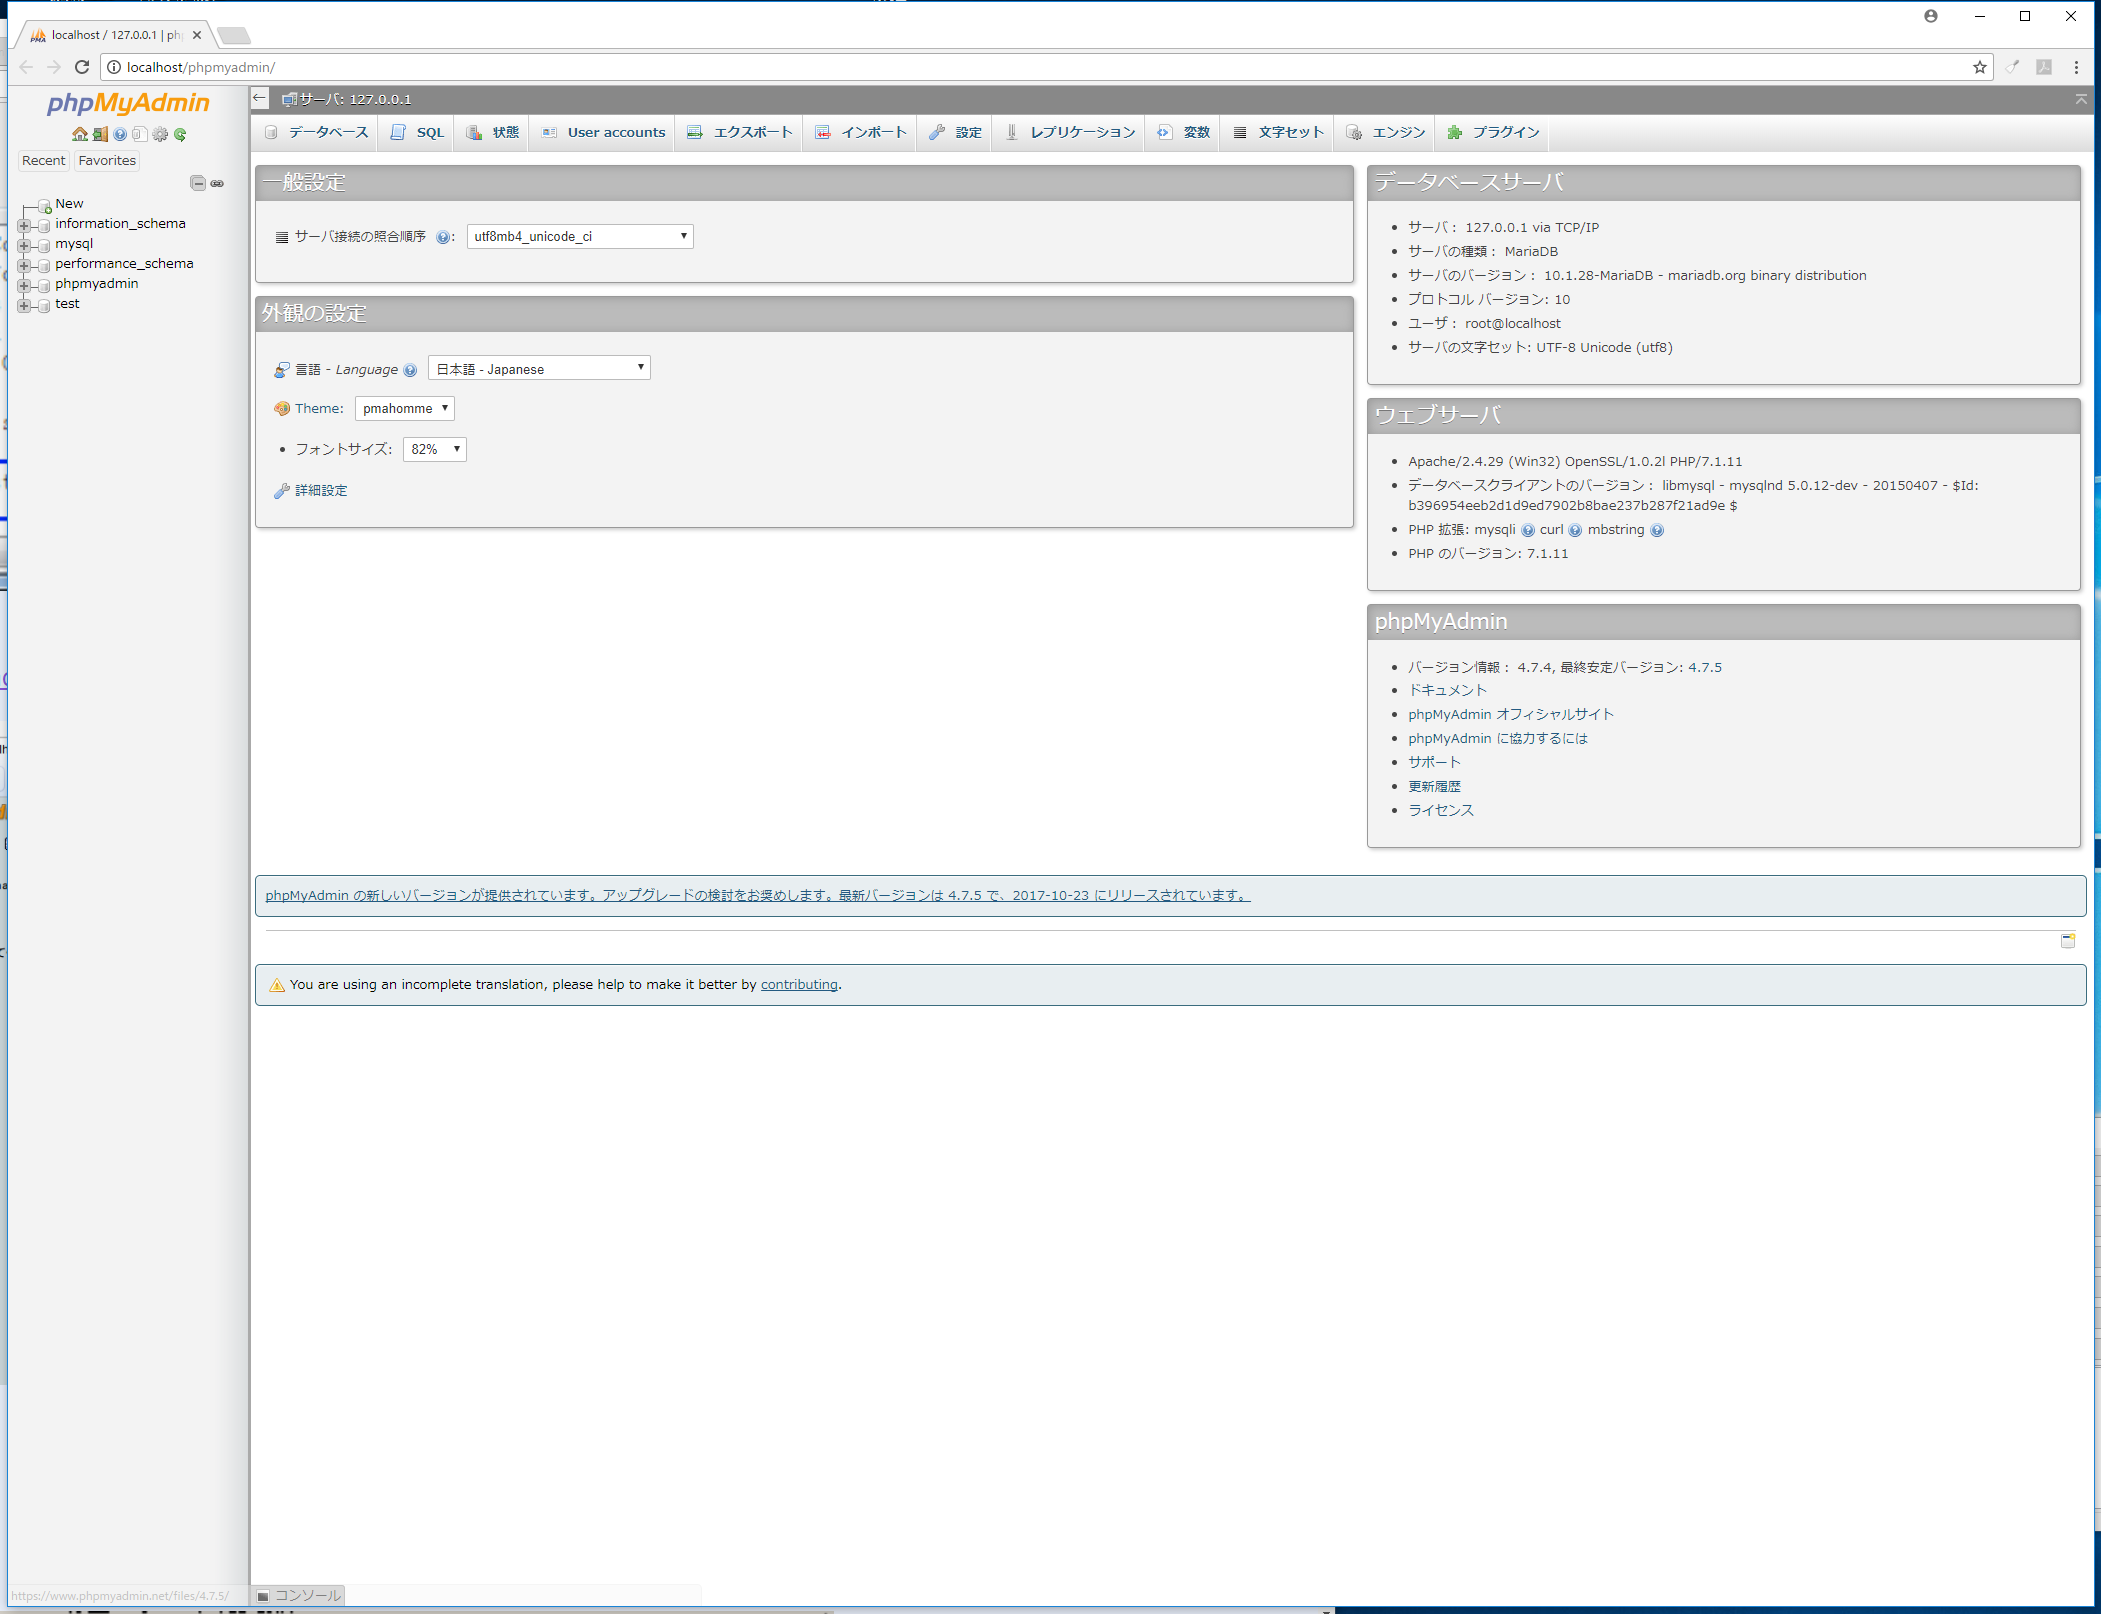Screen dimensions: 2101x1614
Task: Open the プラグイン tab
Action: tap(1493, 133)
